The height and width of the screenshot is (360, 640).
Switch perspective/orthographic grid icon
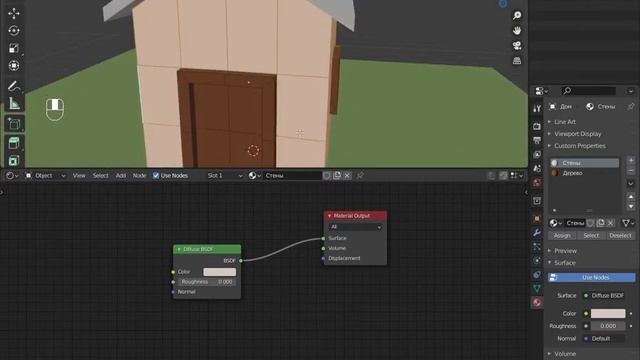(517, 61)
